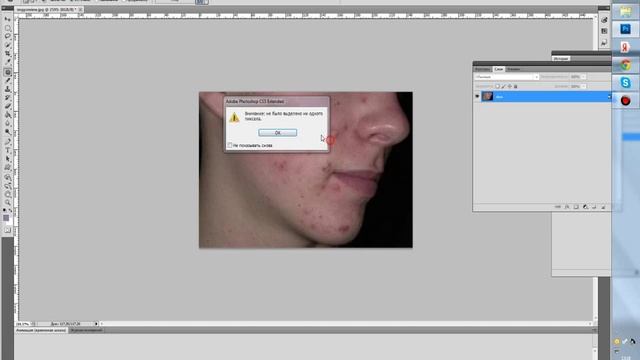Screen dimensions: 640x360
Task: Select the History Brush tool
Action: [8, 98]
